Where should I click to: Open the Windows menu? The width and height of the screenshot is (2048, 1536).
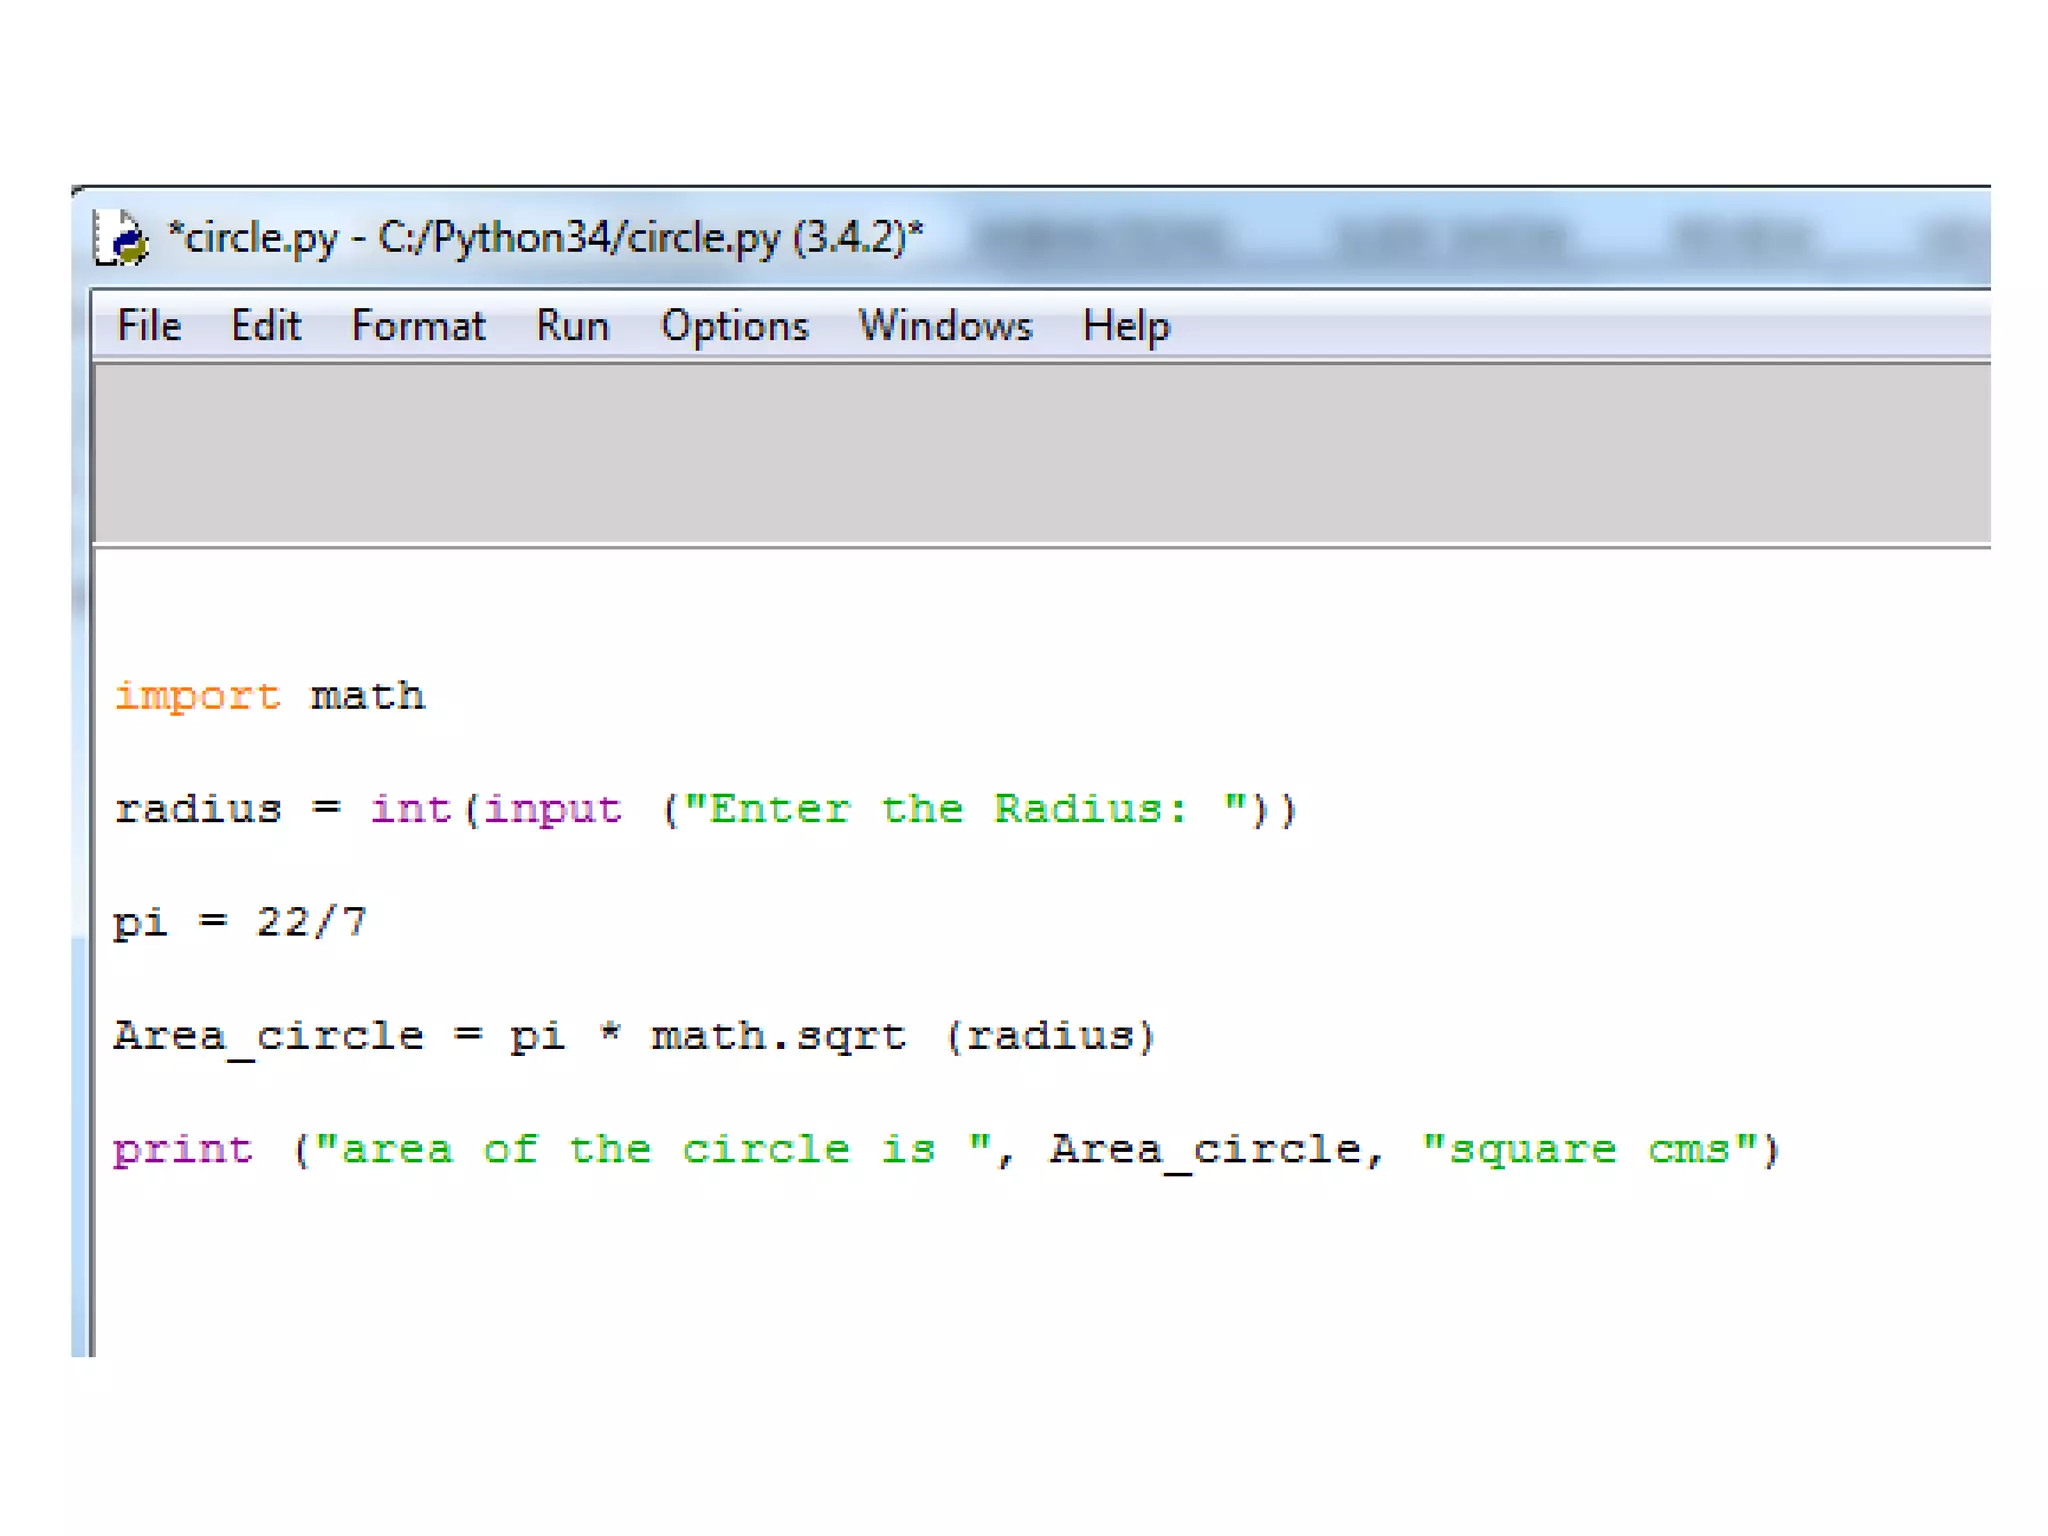click(x=945, y=326)
